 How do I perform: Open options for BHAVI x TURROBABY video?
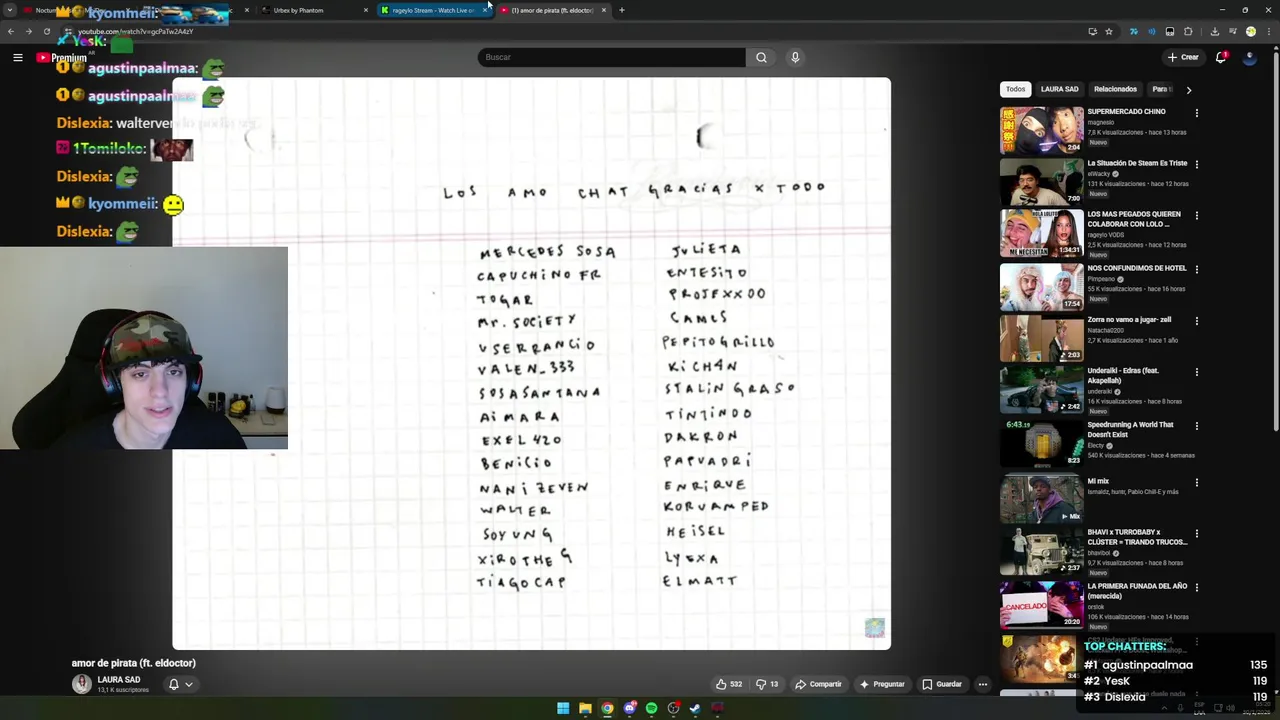[1196, 534]
